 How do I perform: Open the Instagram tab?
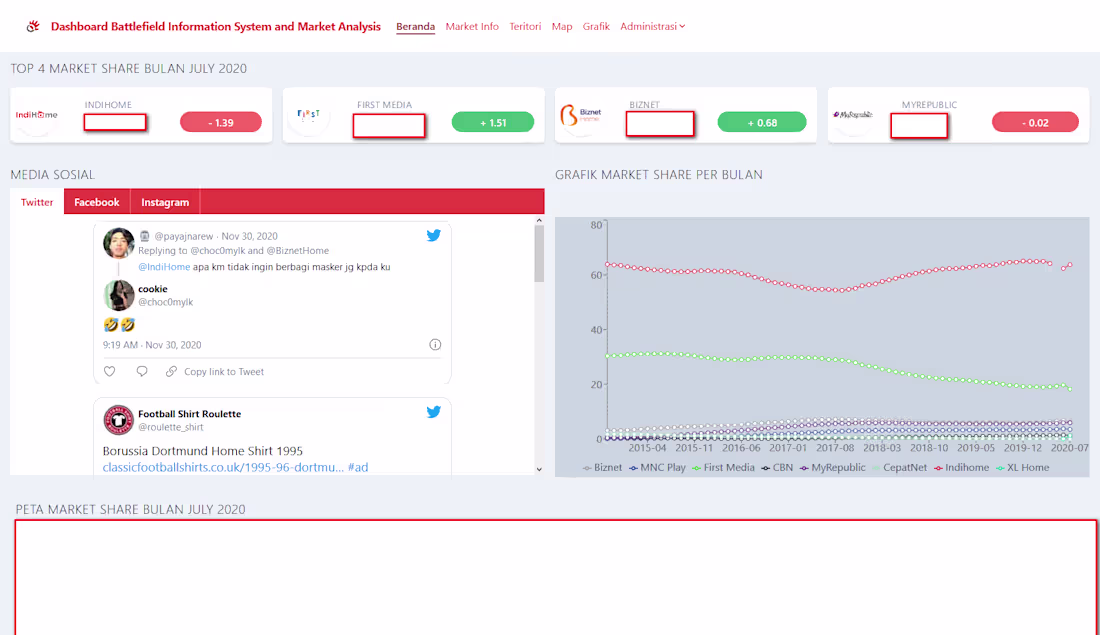point(164,201)
